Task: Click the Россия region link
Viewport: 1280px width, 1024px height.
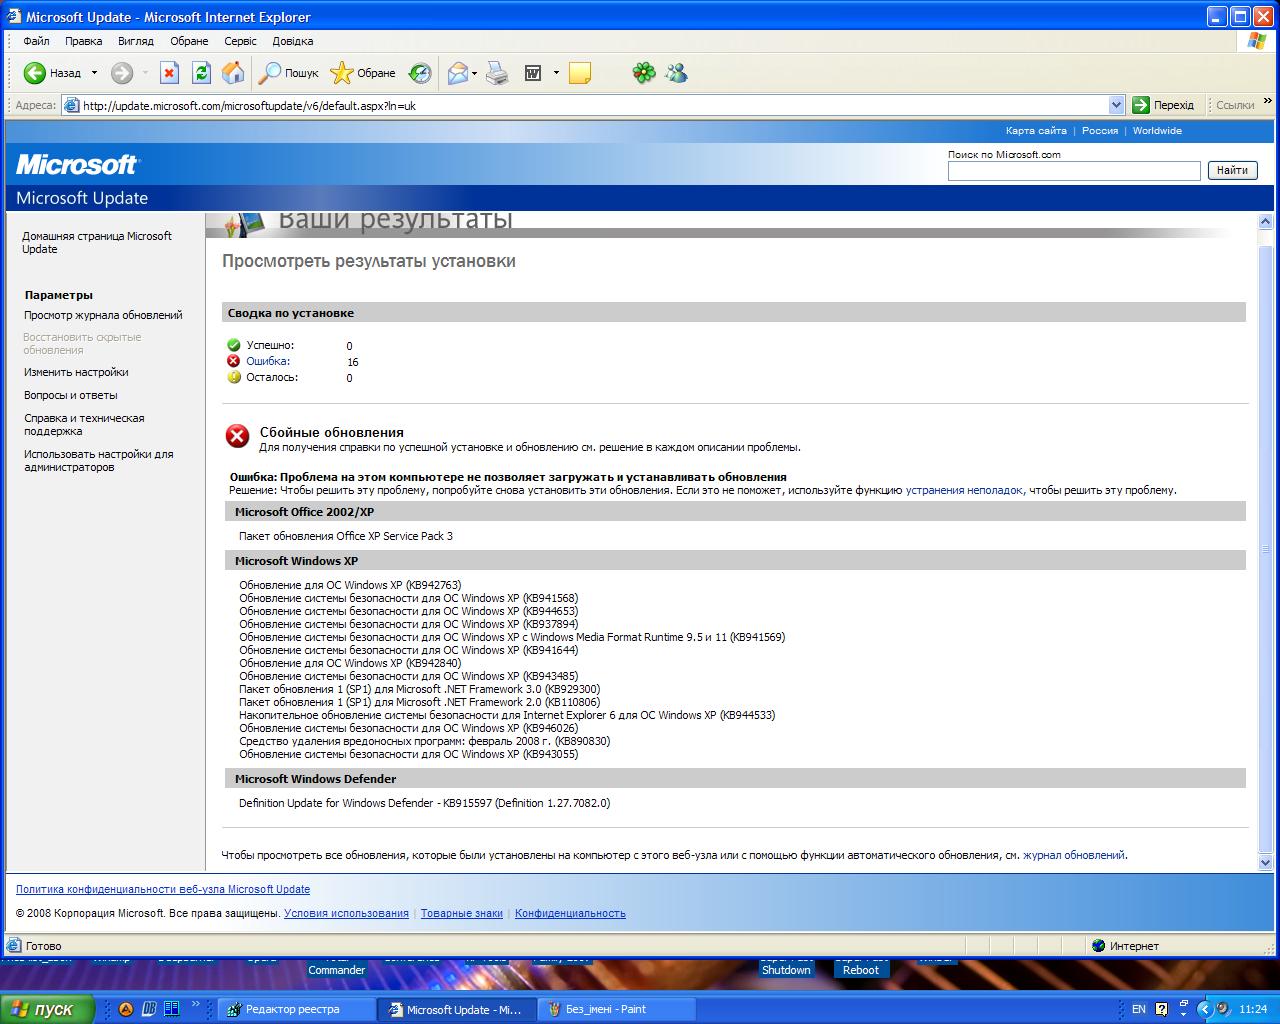Action: pos(1100,131)
